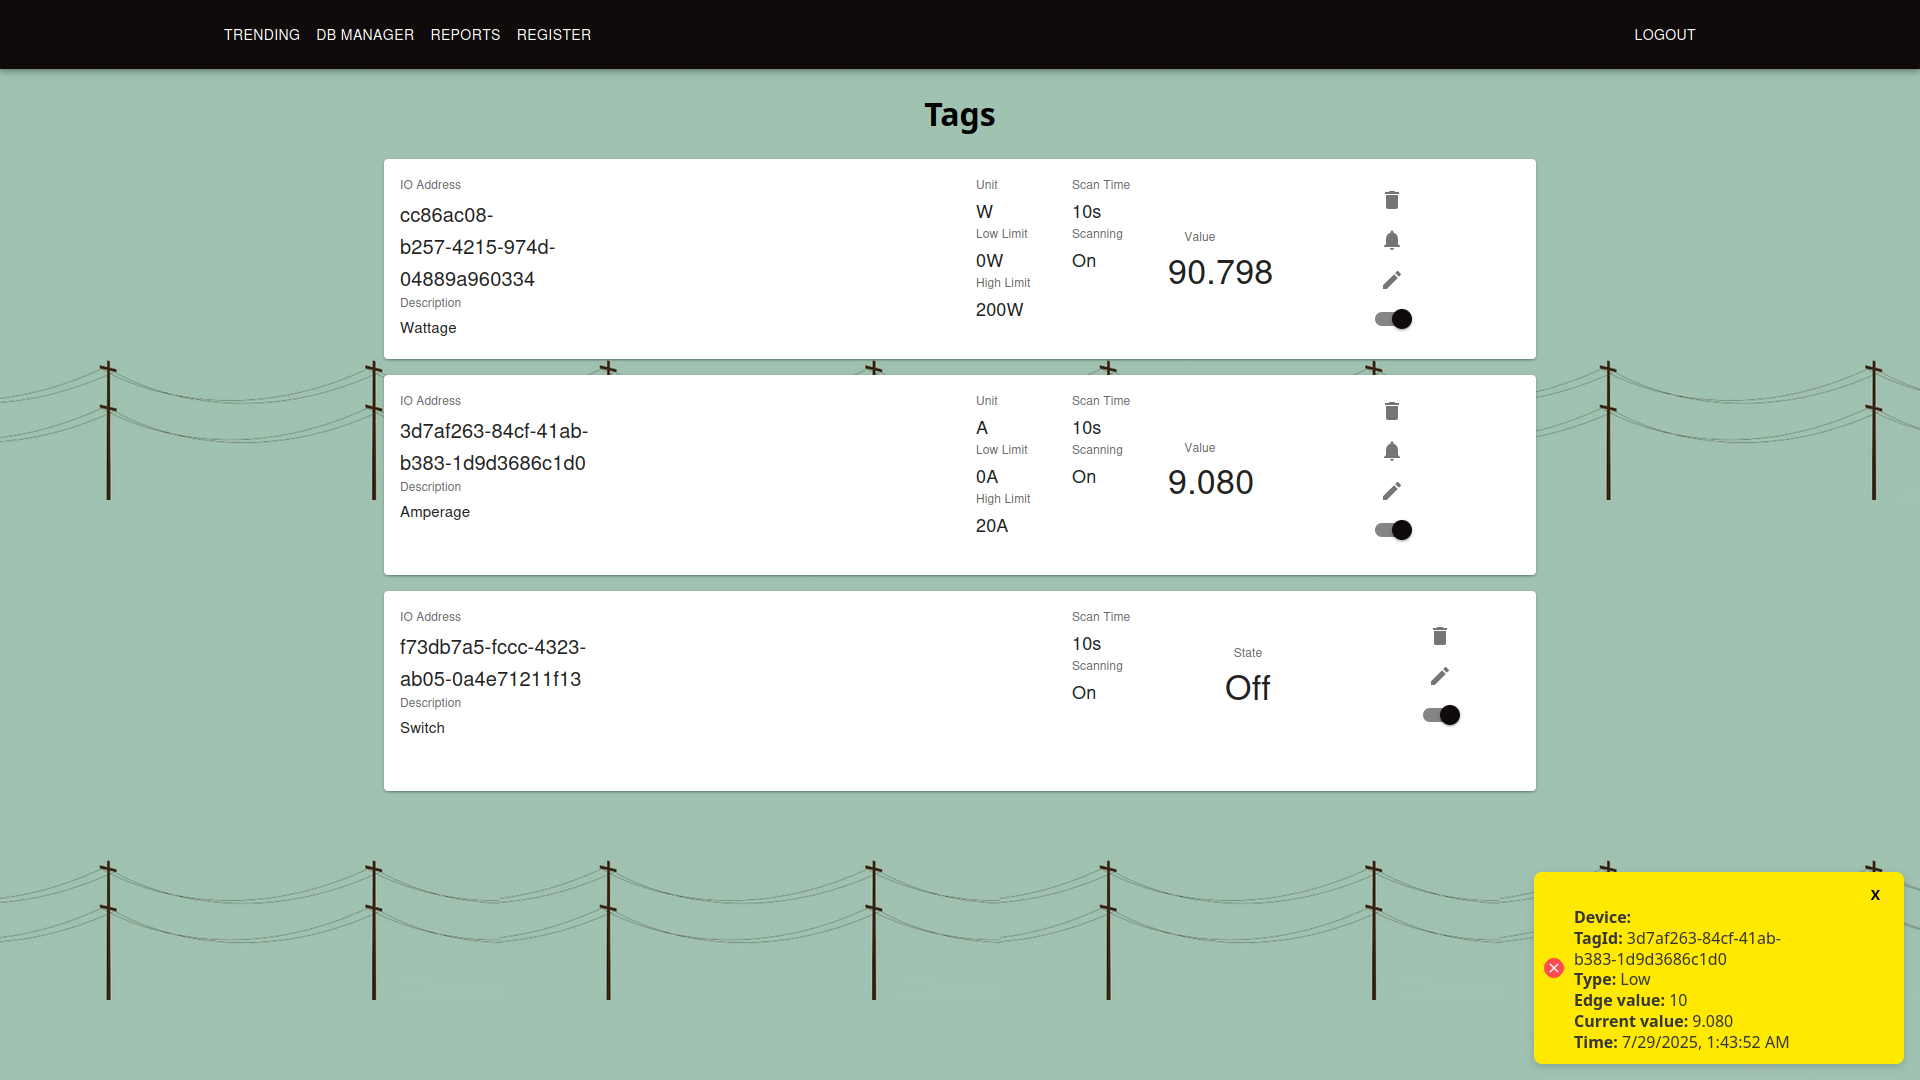Select IO address starting with f73db7a5
The image size is (1920, 1080).
[493, 663]
